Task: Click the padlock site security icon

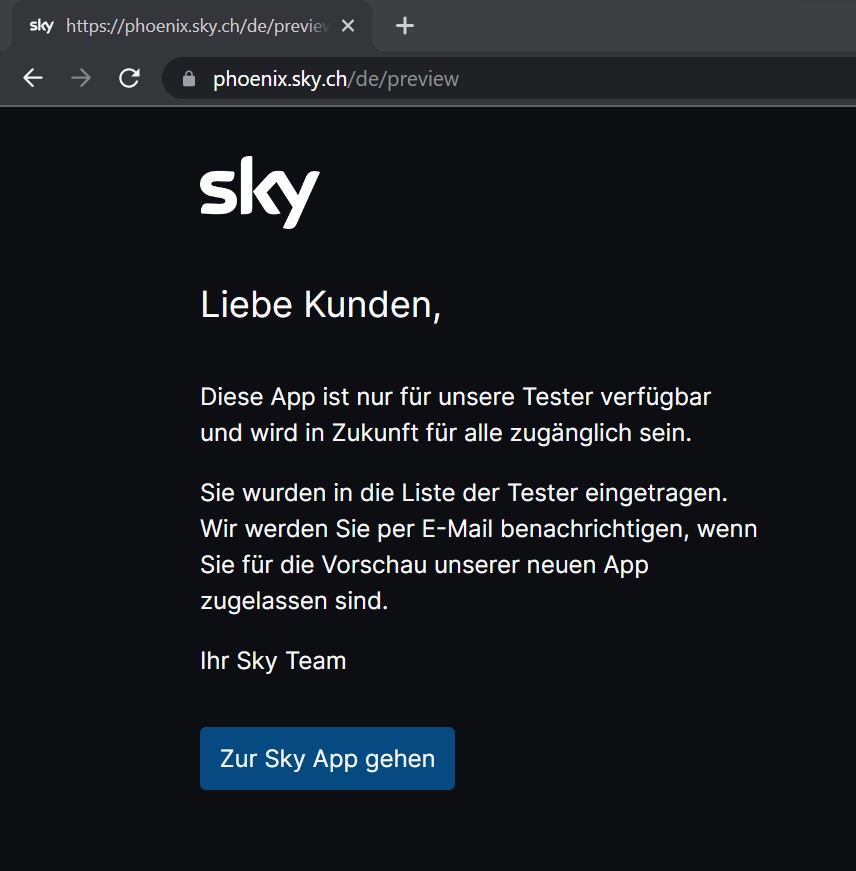Action: coord(189,79)
